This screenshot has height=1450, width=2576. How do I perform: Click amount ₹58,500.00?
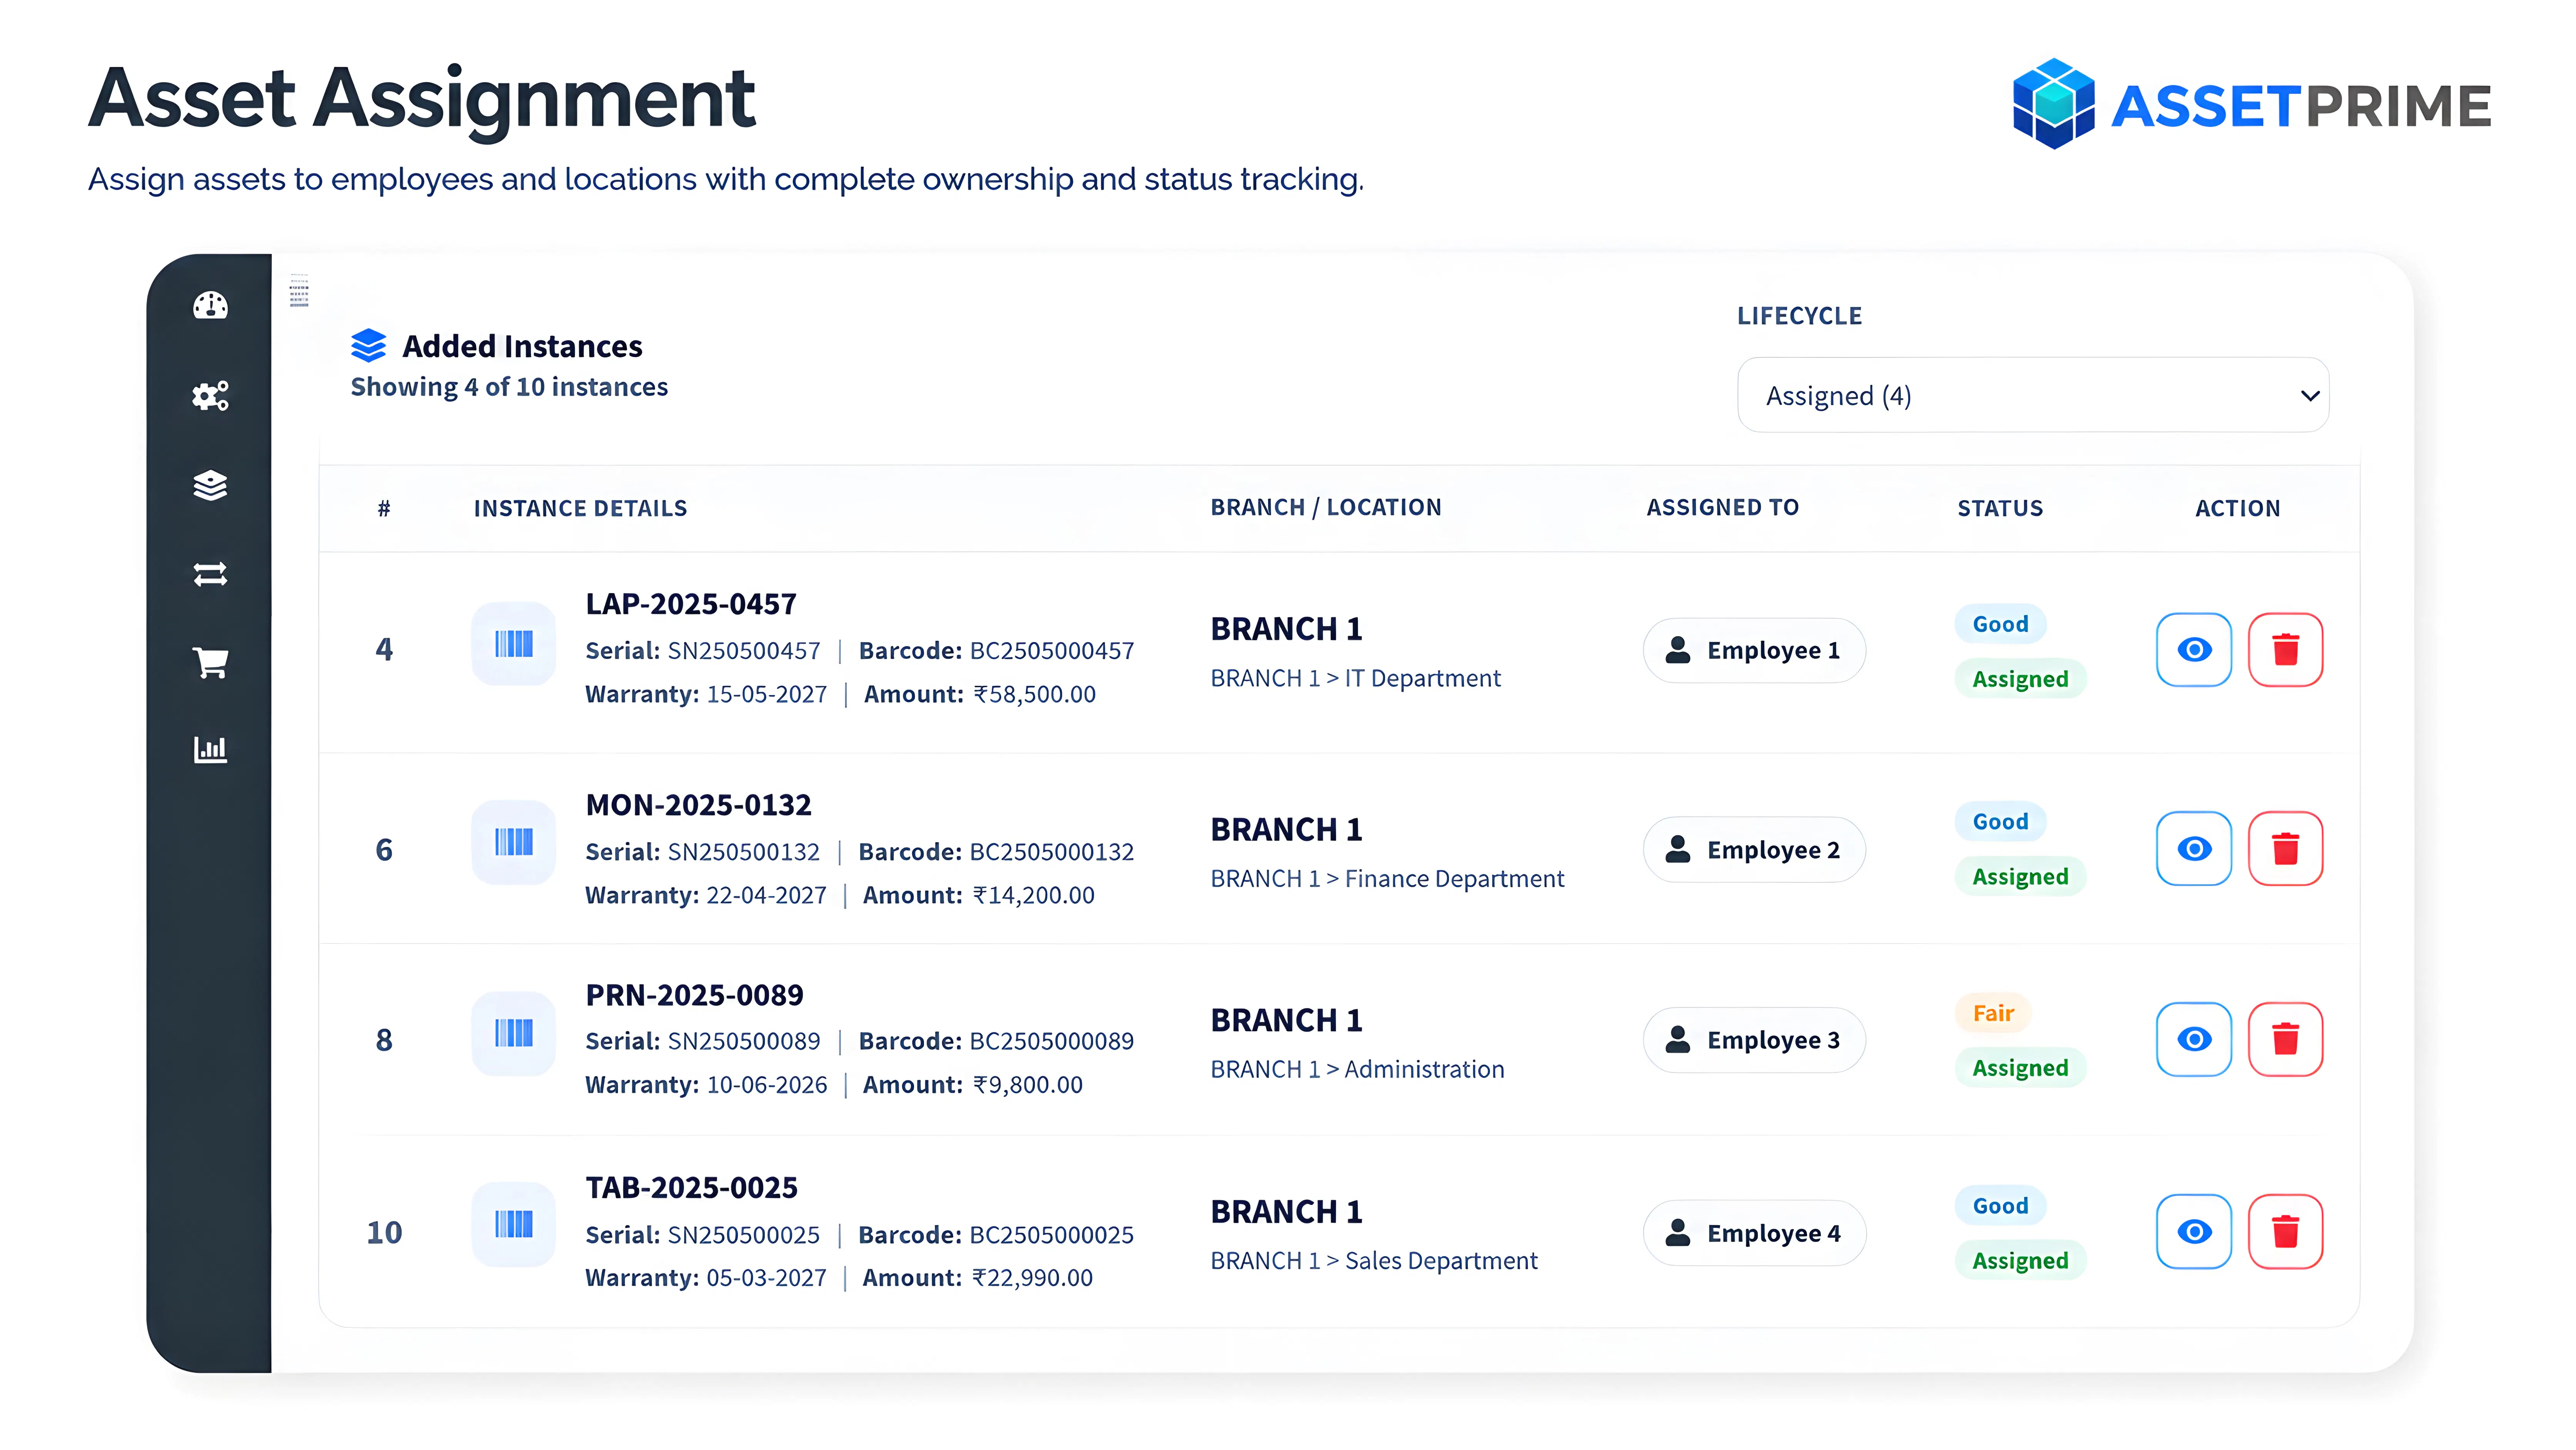coord(1034,694)
